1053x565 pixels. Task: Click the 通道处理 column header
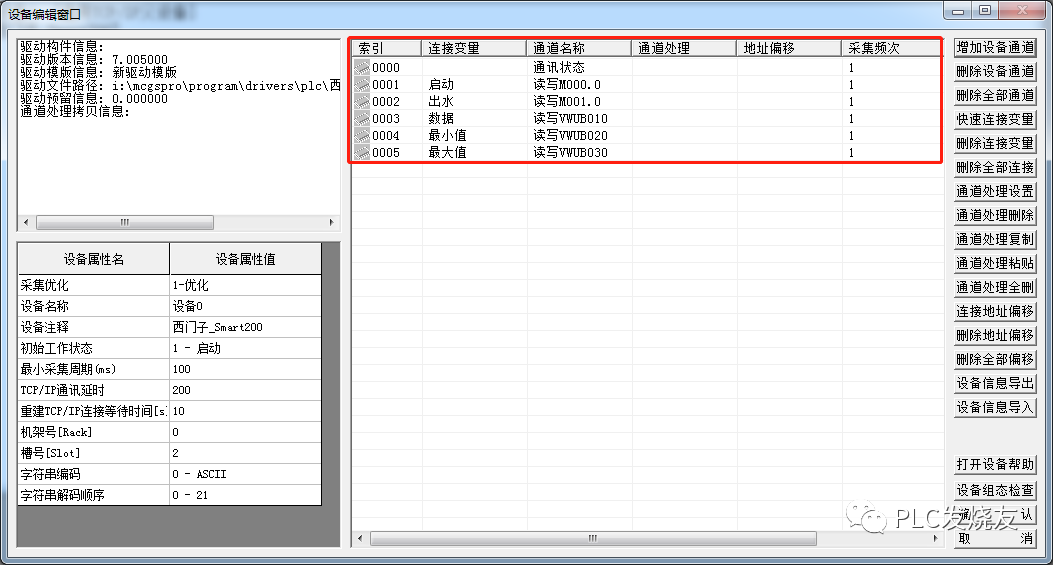coord(684,48)
